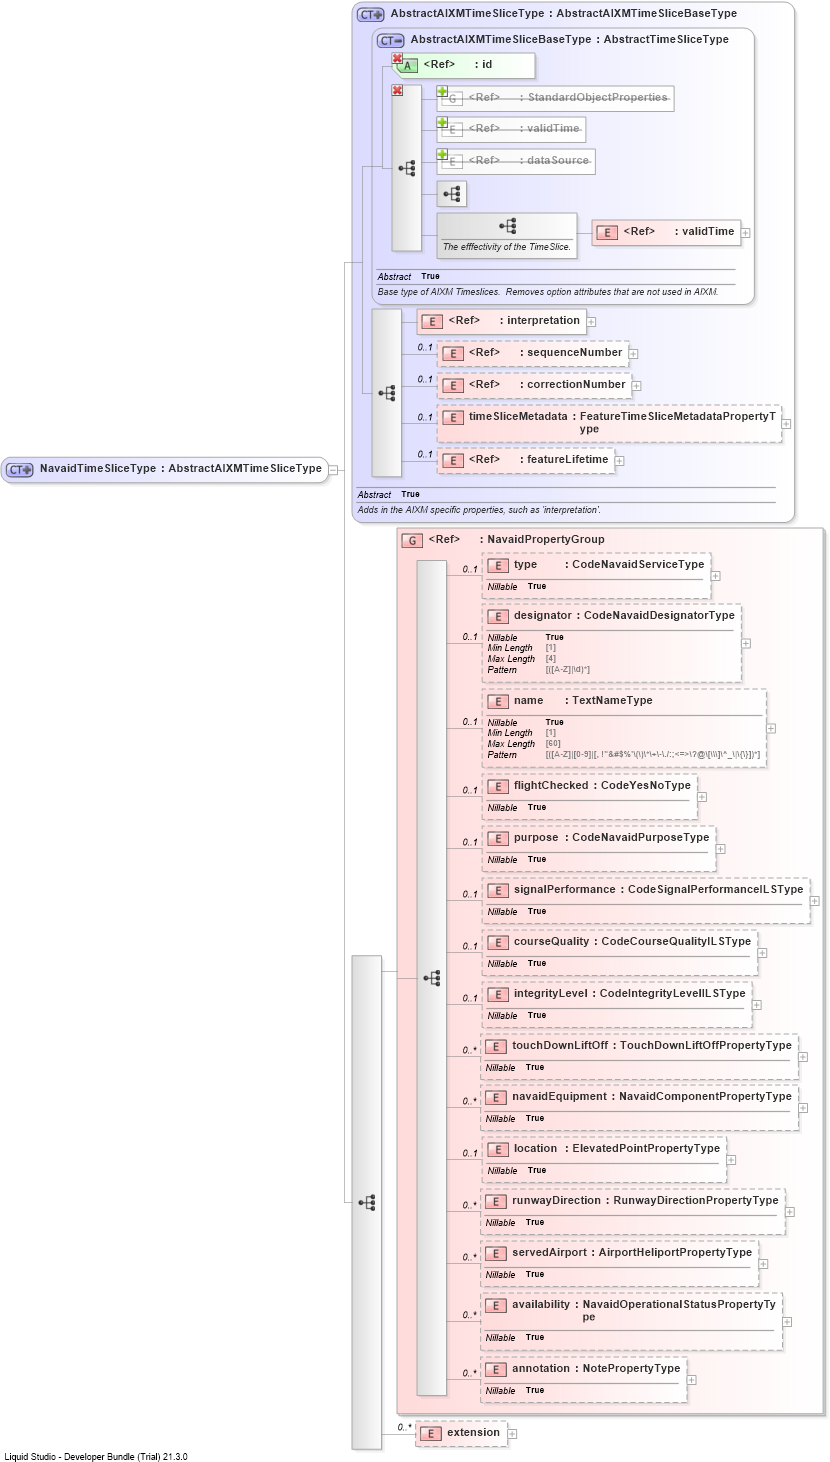
Task: Click the element icon of courseQuality
Action: [x=498, y=942]
